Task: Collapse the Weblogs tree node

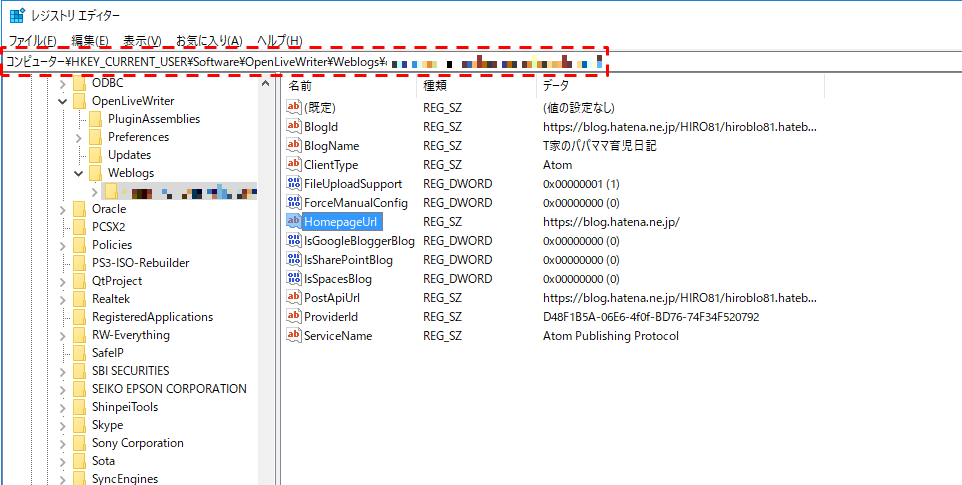Action: click(79, 173)
